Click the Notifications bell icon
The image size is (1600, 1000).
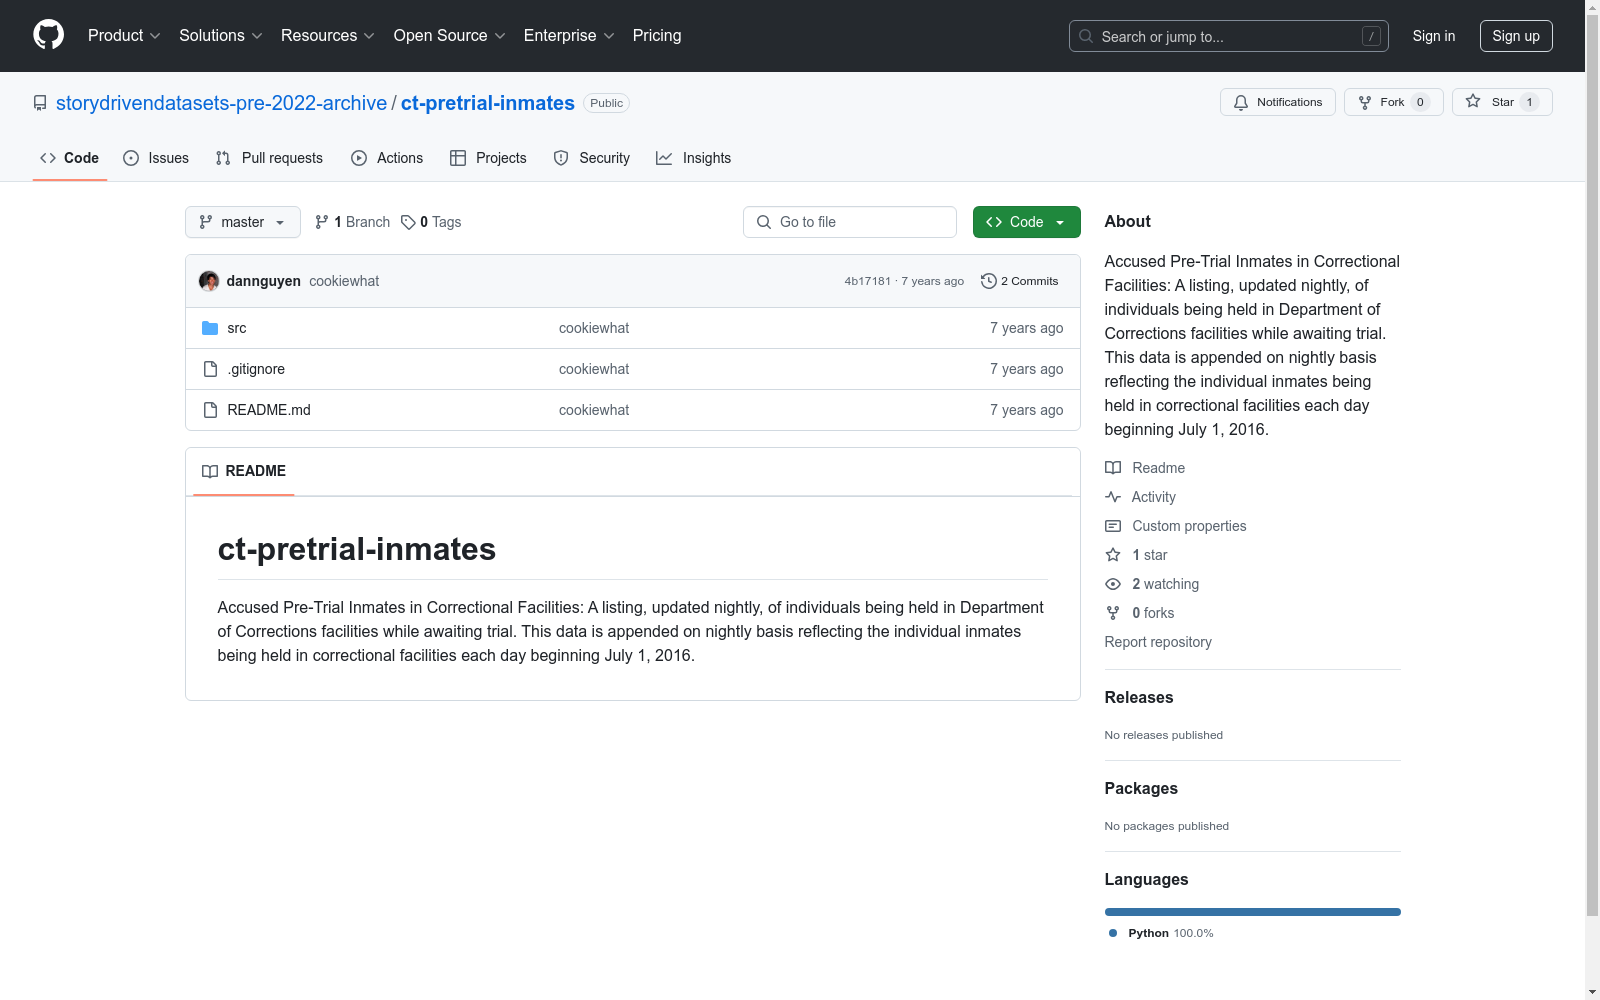1241,102
